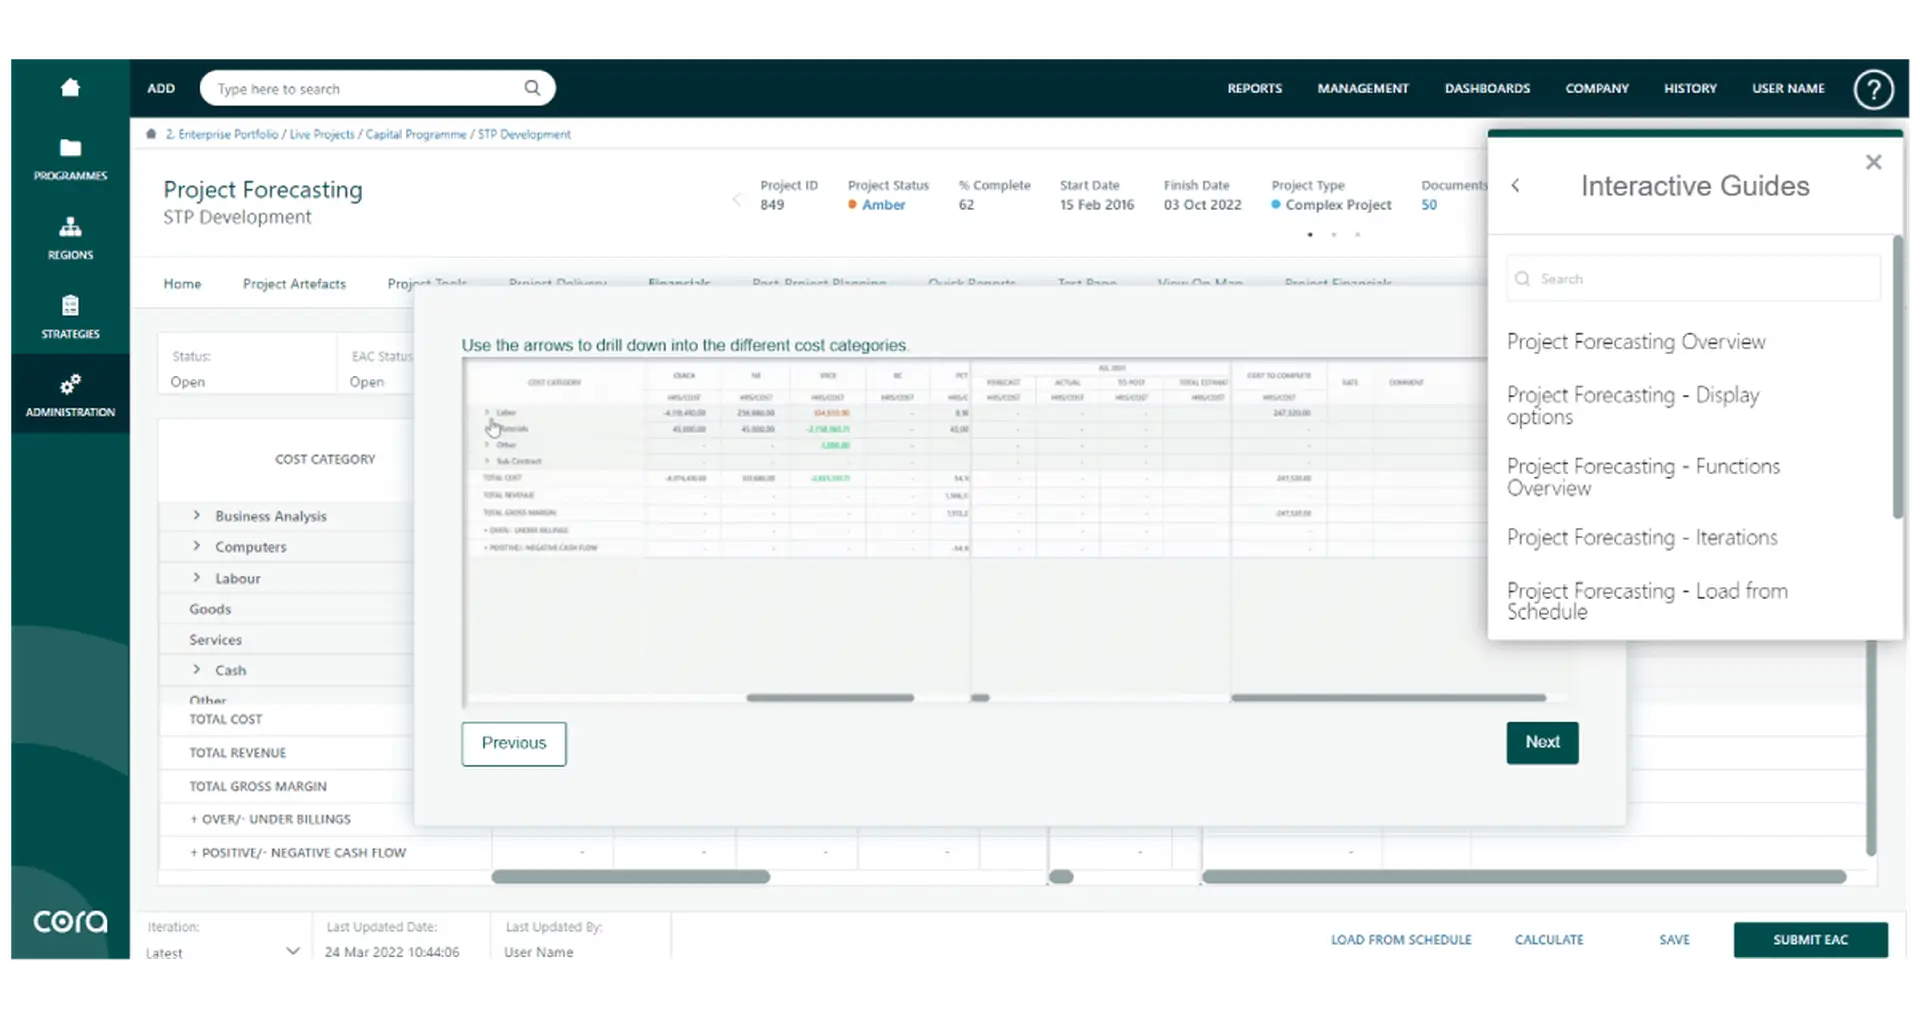This screenshot has height=1018, width=1920.
Task: Click the Home icon in sidebar
Action: coord(70,88)
